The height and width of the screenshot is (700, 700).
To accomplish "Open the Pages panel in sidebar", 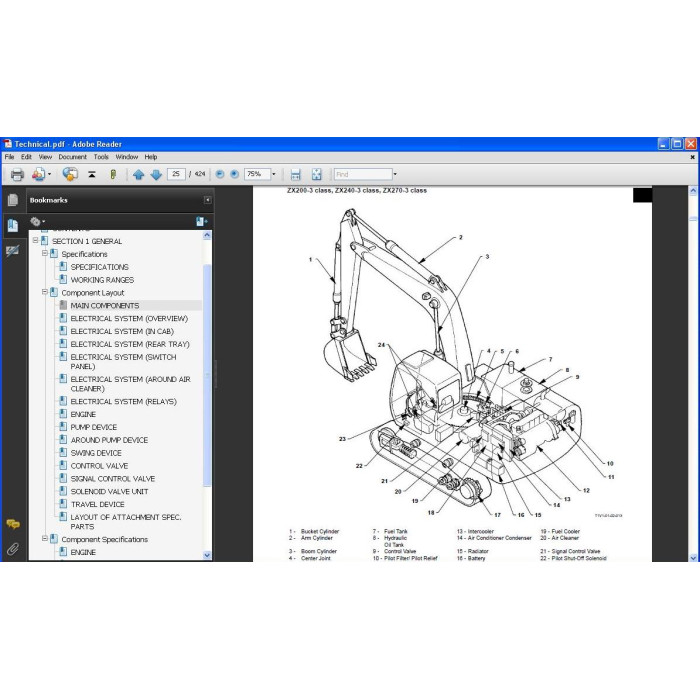I will (x=12, y=200).
